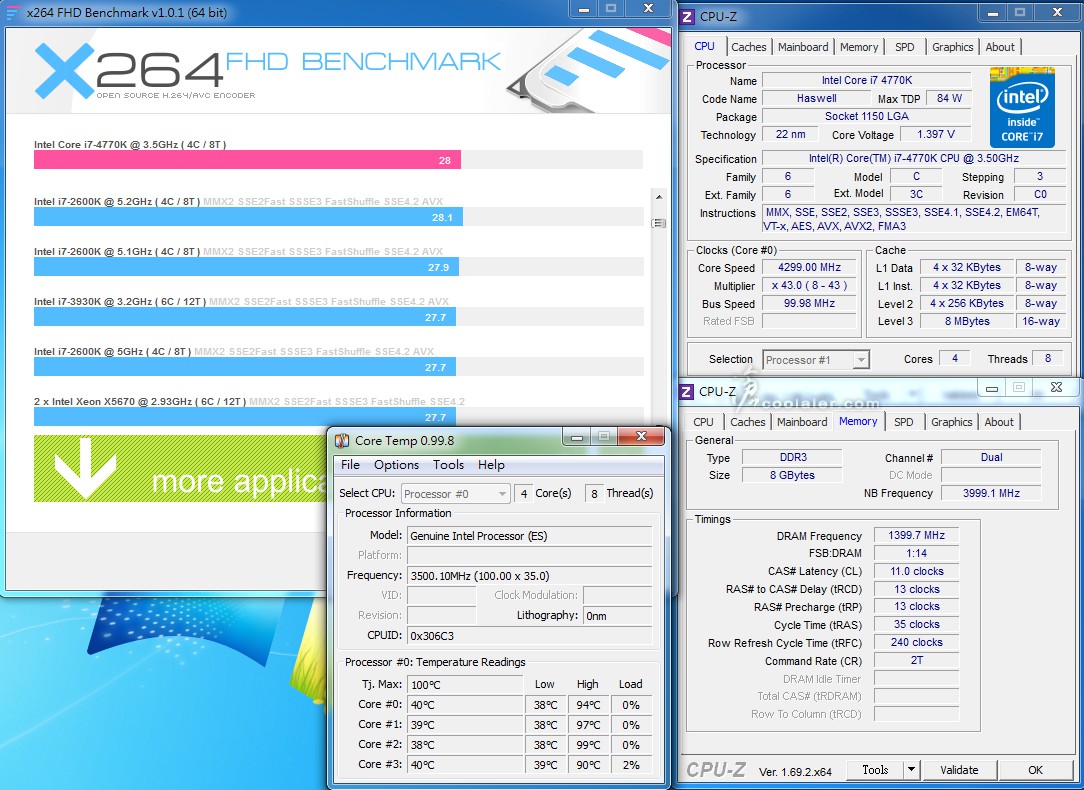Switch to CPU tab in lower CPU-Z window
The image size is (1084, 790).
[703, 422]
